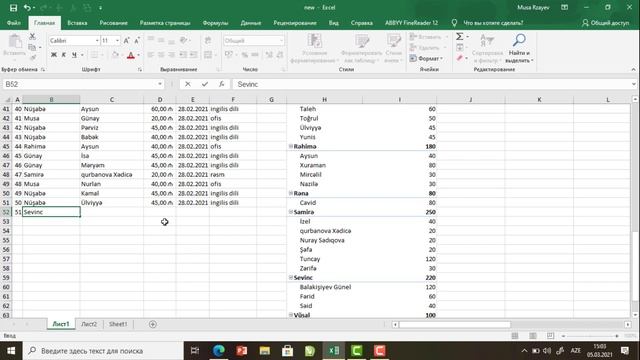640x360 pixels.
Task: Click the Merge cells icon
Action: [208, 55]
